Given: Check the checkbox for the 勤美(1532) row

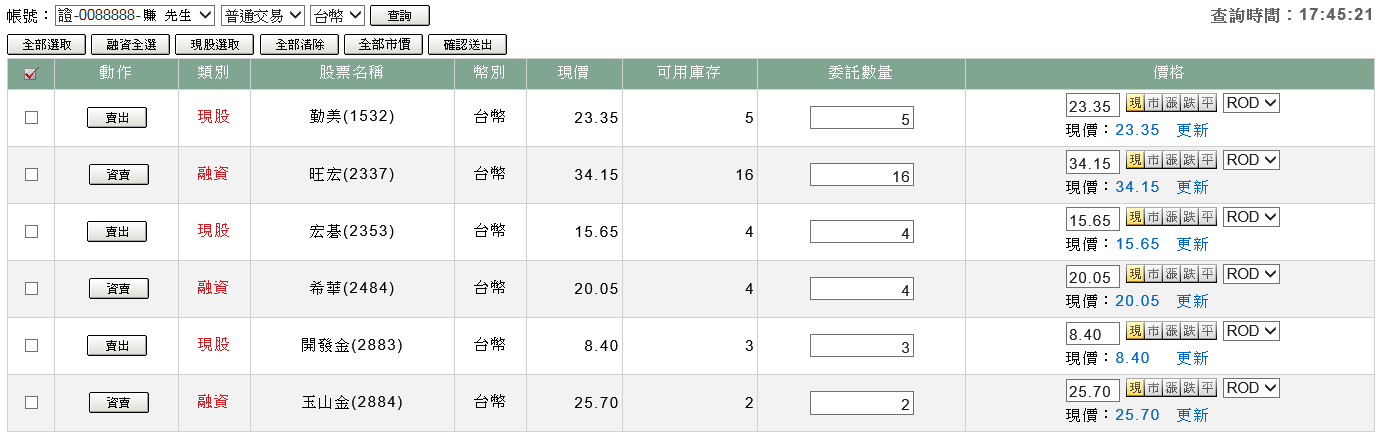Looking at the screenshot, I should tap(31, 117).
